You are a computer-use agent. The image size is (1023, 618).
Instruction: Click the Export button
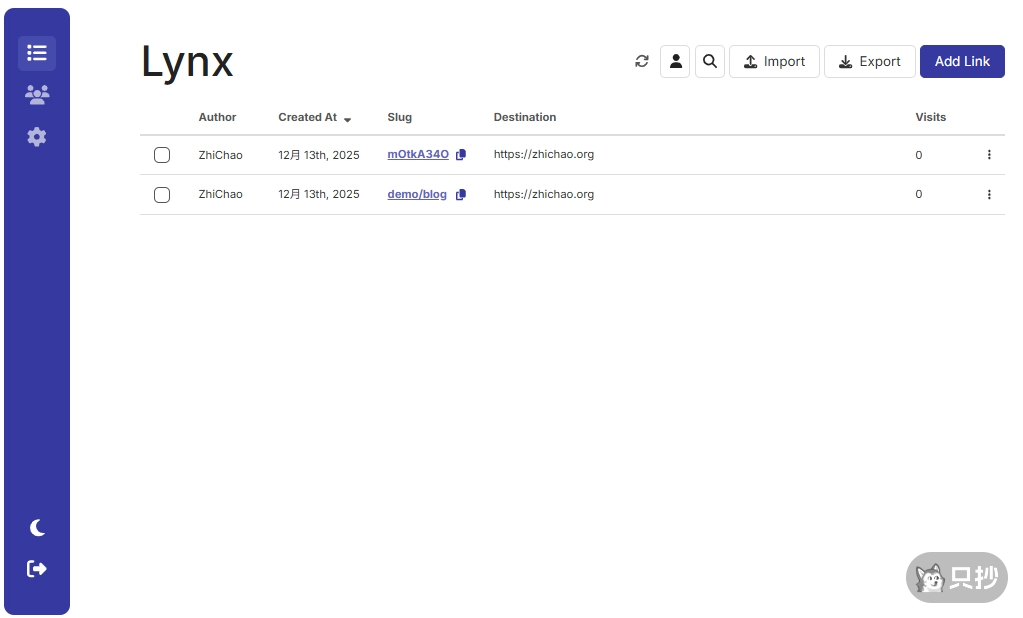869,61
